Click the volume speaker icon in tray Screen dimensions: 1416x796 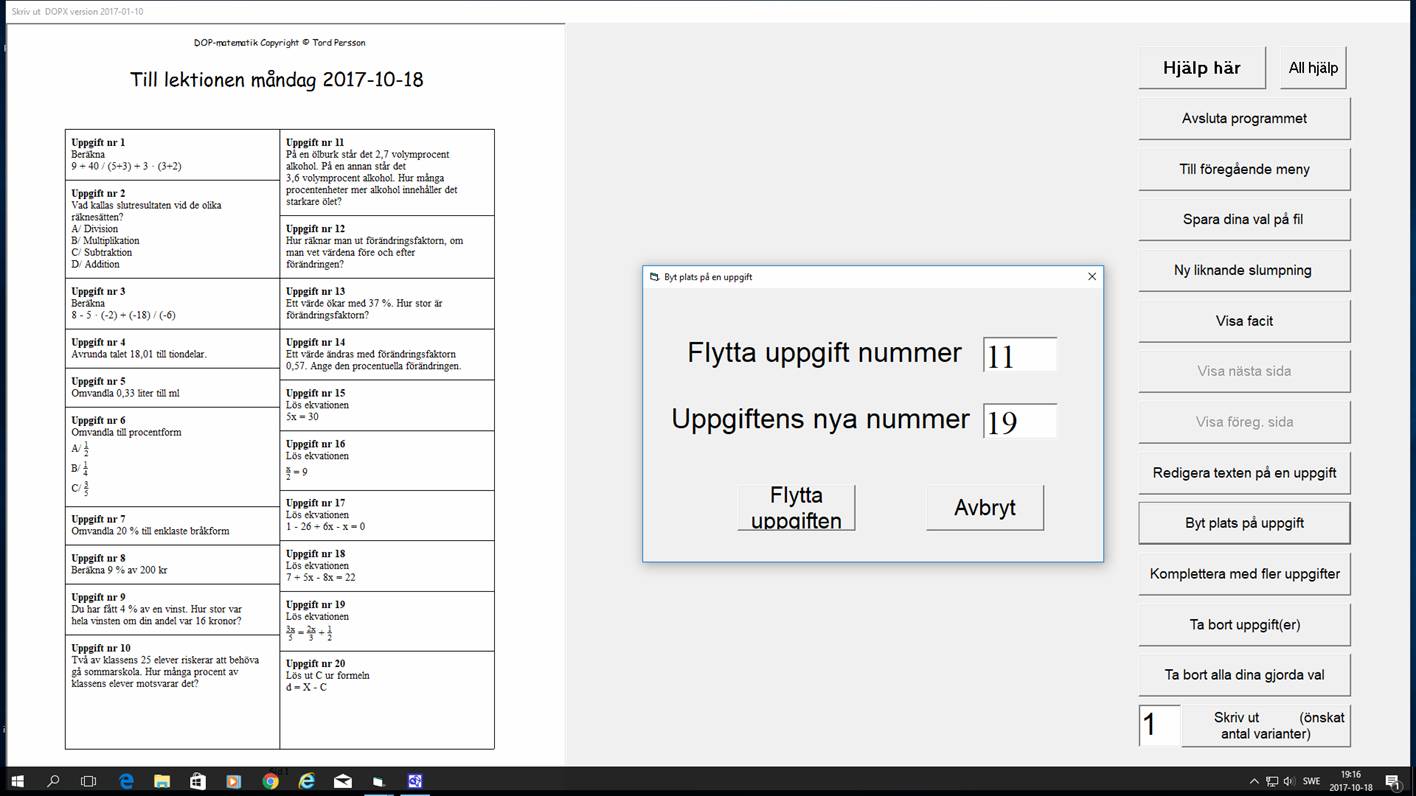pos(1288,781)
